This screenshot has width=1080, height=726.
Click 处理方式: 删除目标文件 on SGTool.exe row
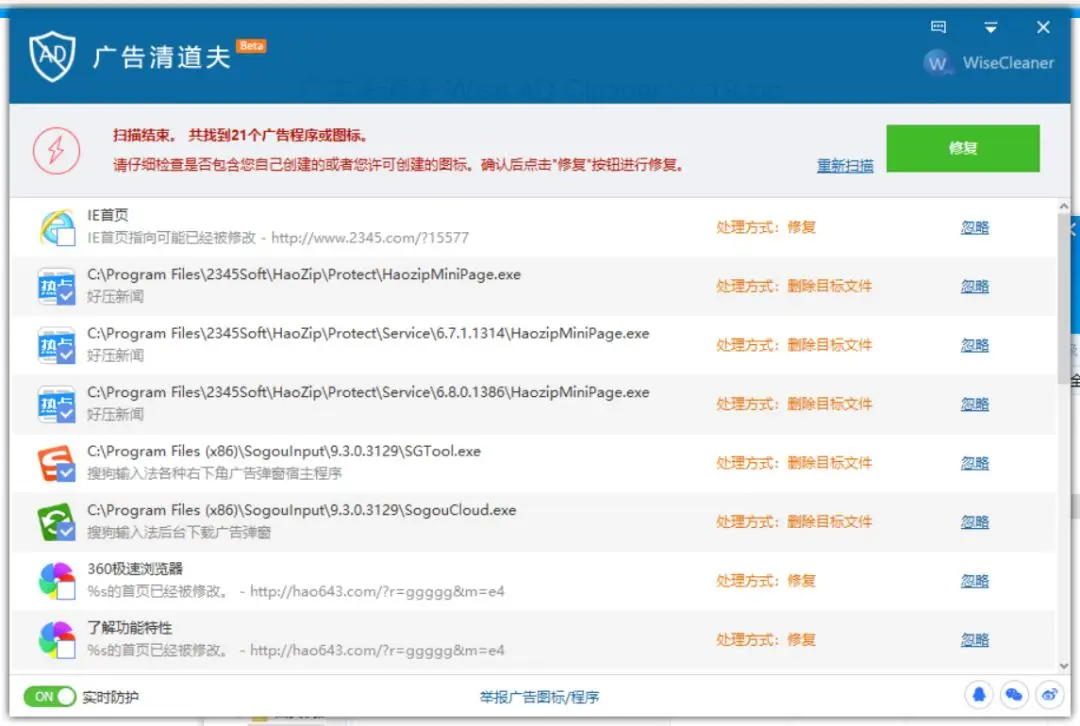(x=793, y=463)
